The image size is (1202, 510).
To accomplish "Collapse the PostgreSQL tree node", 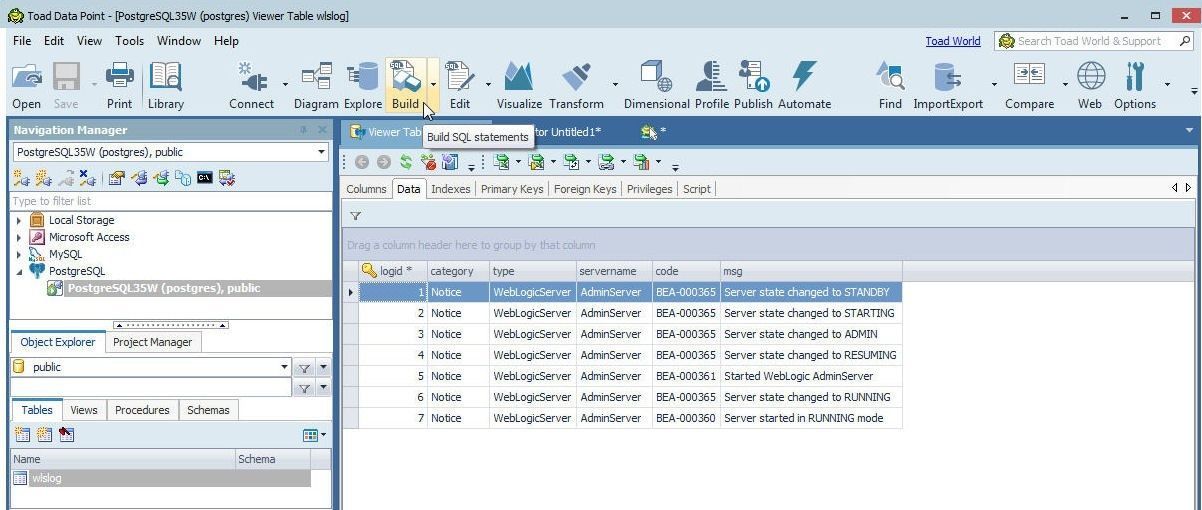I will [x=19, y=271].
